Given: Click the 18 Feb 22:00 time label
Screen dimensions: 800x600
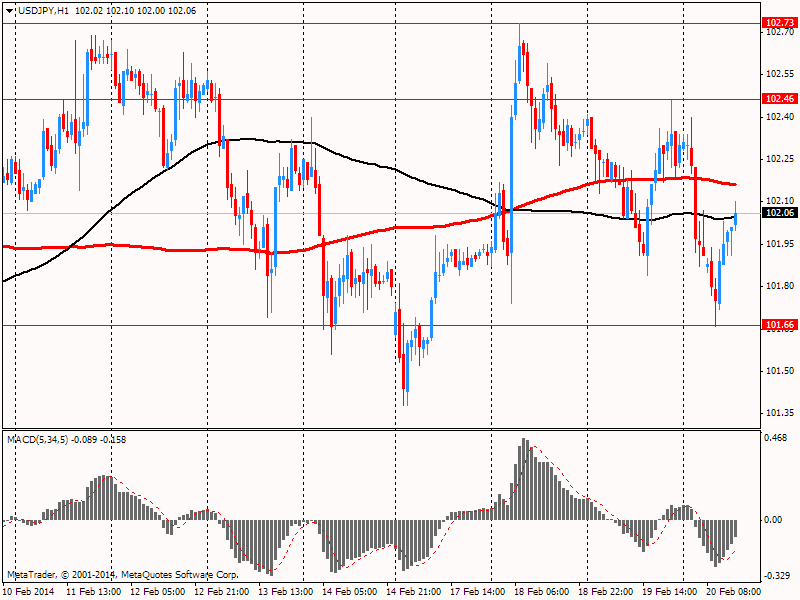Looking at the screenshot, I should click(x=606, y=591).
